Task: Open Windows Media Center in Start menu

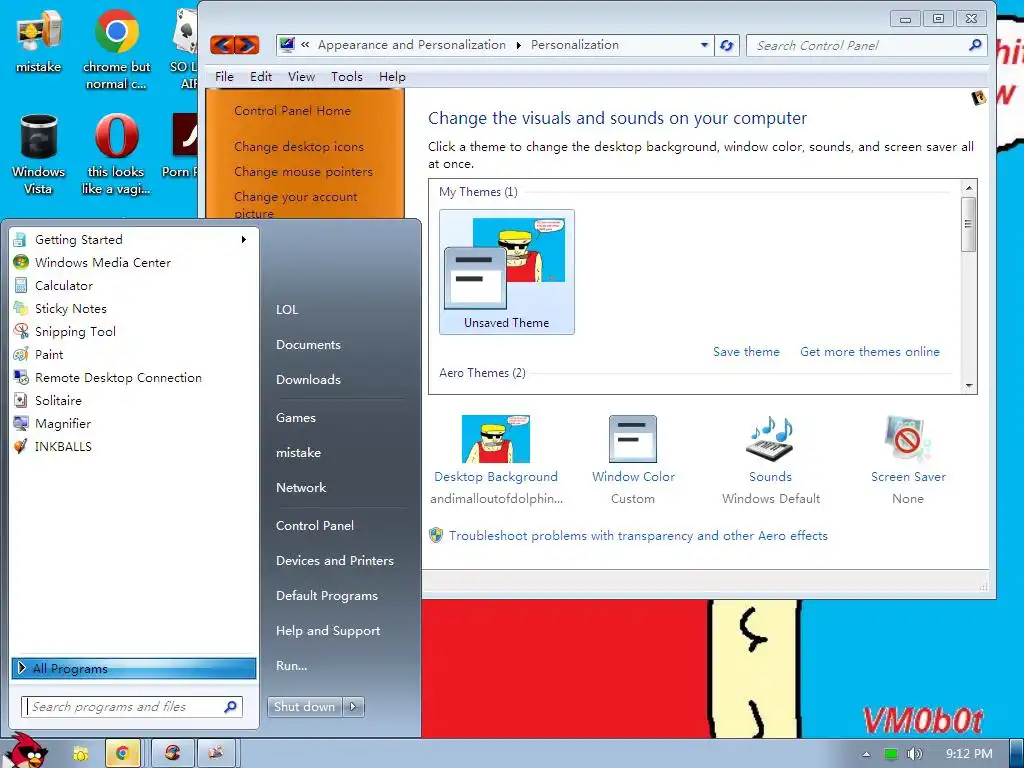Action: (x=103, y=263)
